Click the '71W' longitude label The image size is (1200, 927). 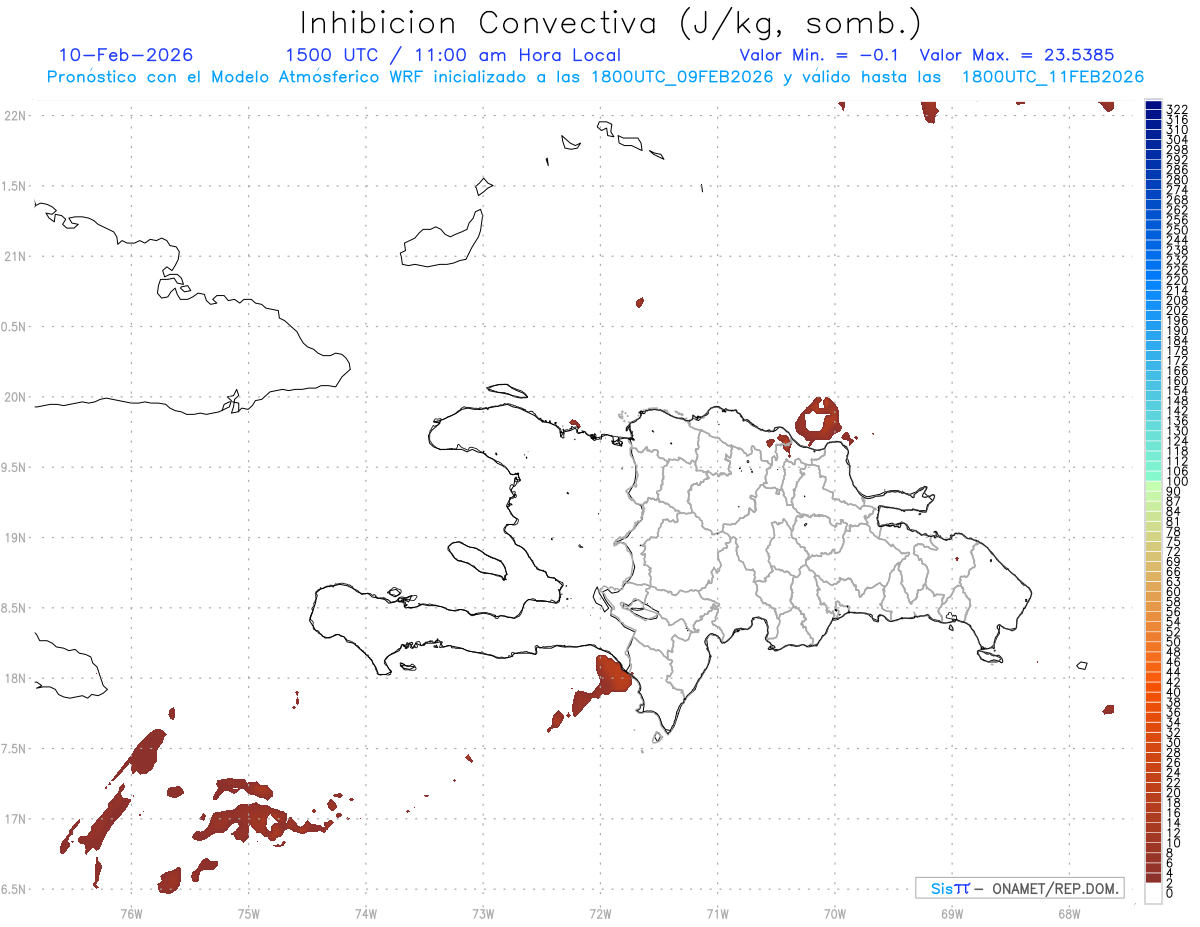[x=717, y=912]
